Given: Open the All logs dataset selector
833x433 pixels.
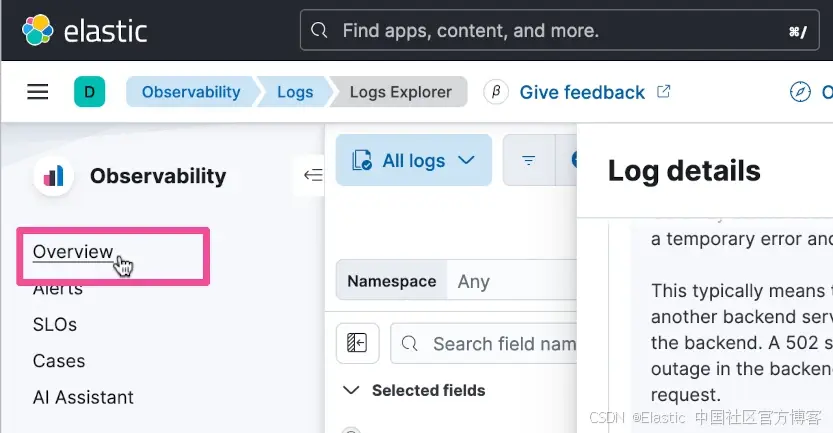Looking at the screenshot, I should click(x=414, y=160).
